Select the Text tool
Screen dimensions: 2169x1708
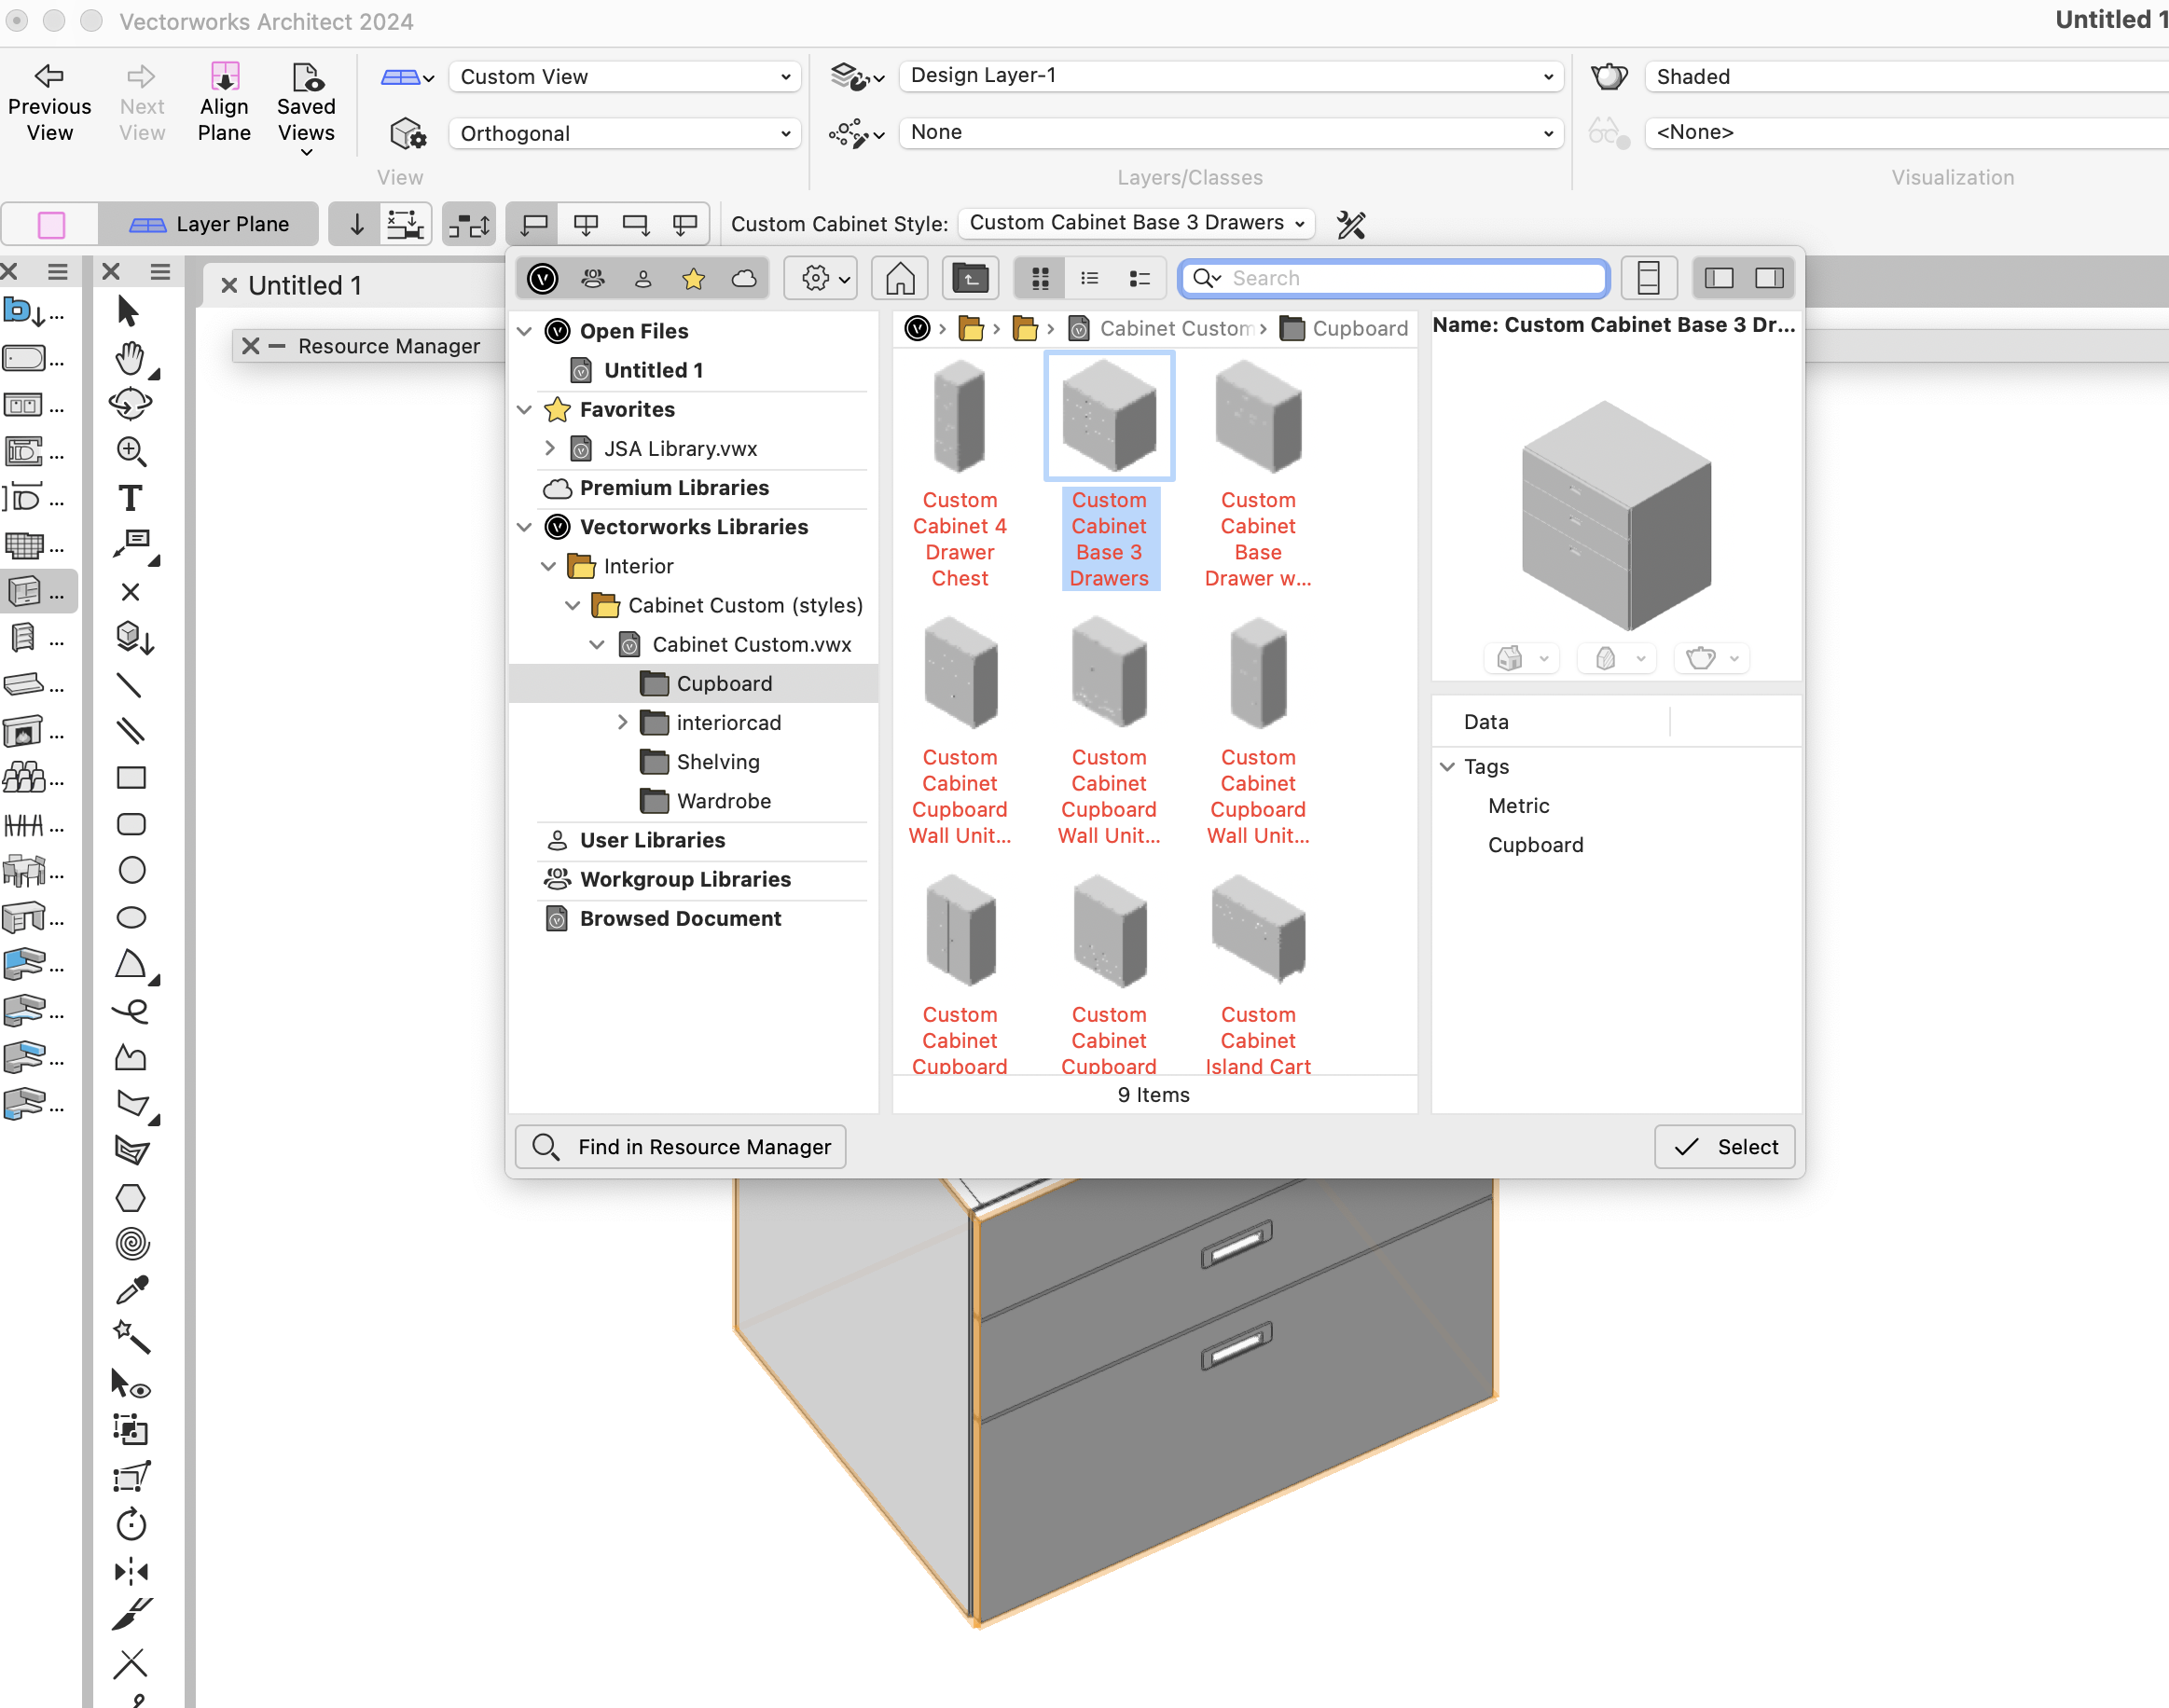click(x=130, y=498)
